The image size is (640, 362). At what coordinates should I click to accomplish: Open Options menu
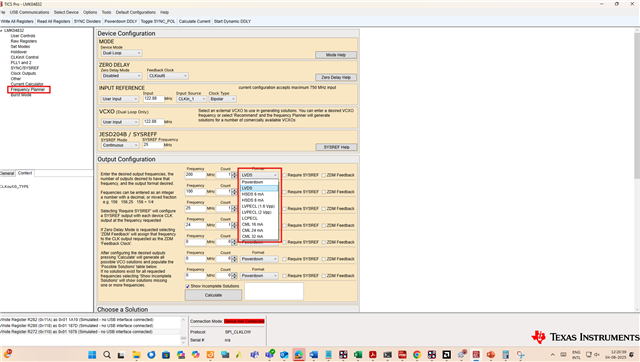(90, 12)
